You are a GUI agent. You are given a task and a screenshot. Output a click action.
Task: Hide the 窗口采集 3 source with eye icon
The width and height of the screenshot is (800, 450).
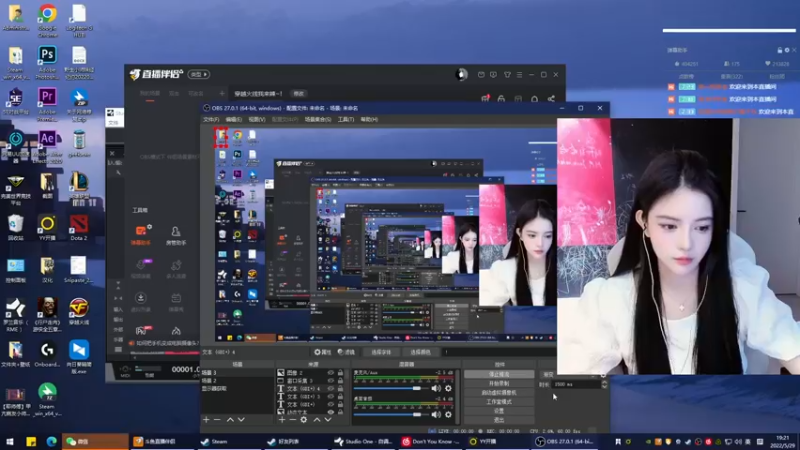pos(331,381)
